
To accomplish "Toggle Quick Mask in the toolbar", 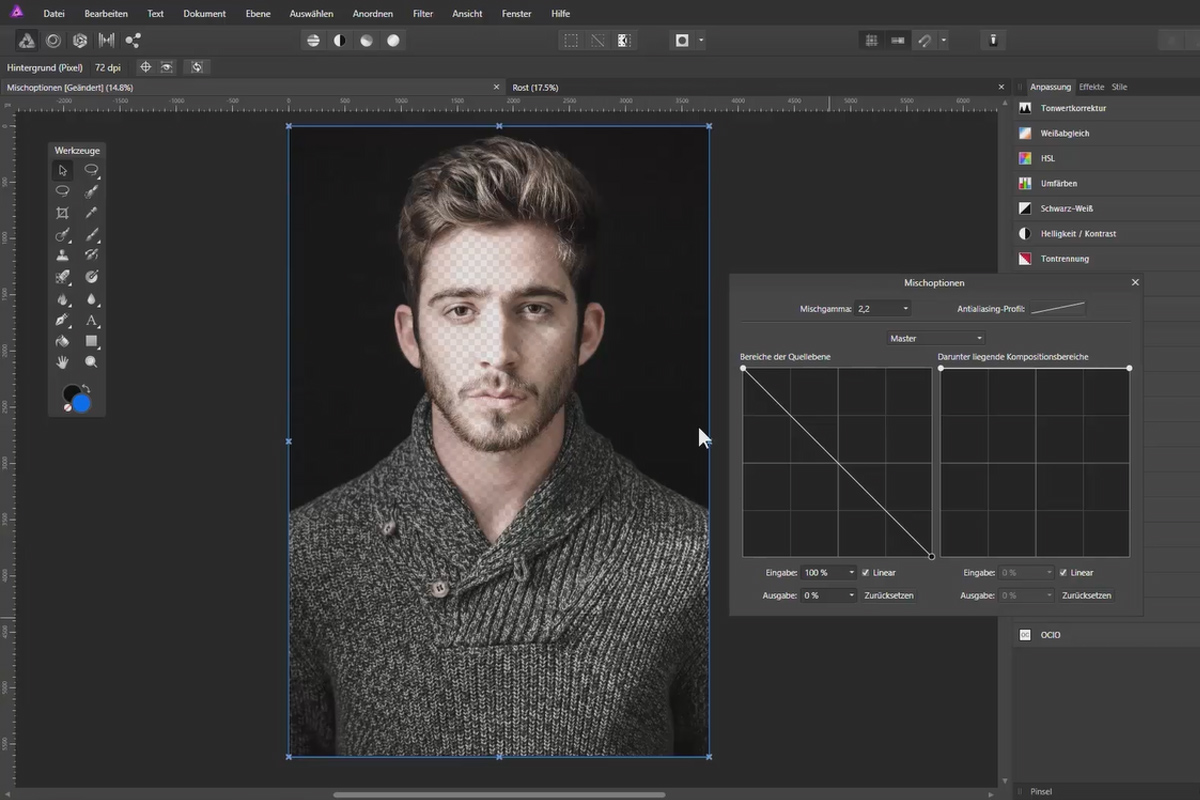I will [683, 40].
